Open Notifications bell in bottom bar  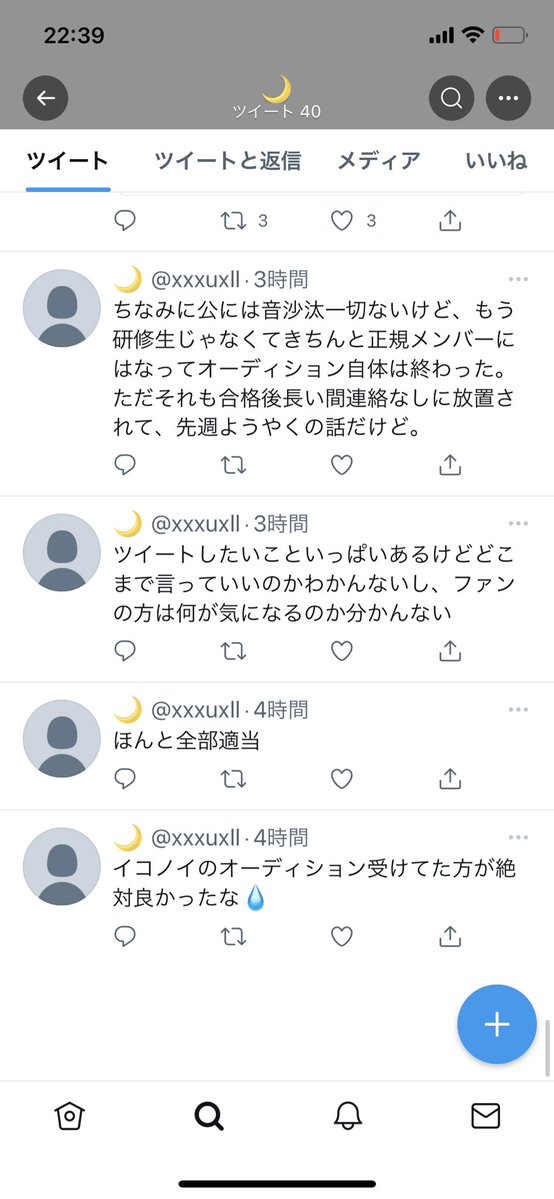tap(347, 1117)
